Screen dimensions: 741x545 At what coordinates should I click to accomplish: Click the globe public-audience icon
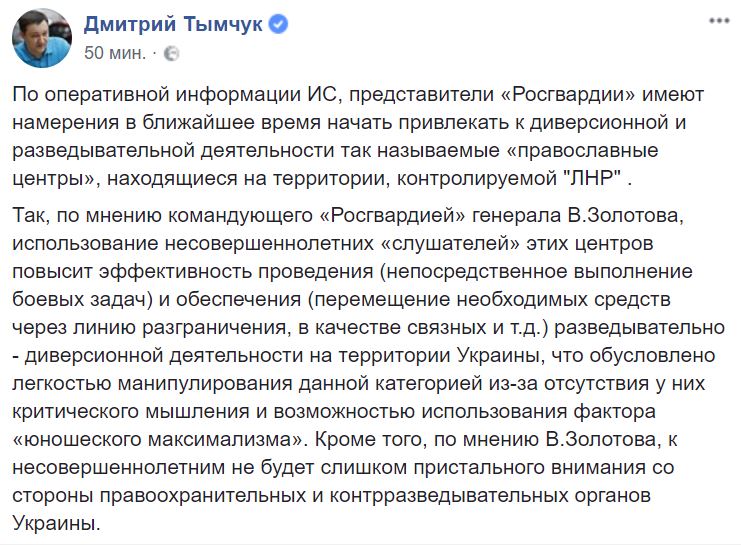coord(171,53)
